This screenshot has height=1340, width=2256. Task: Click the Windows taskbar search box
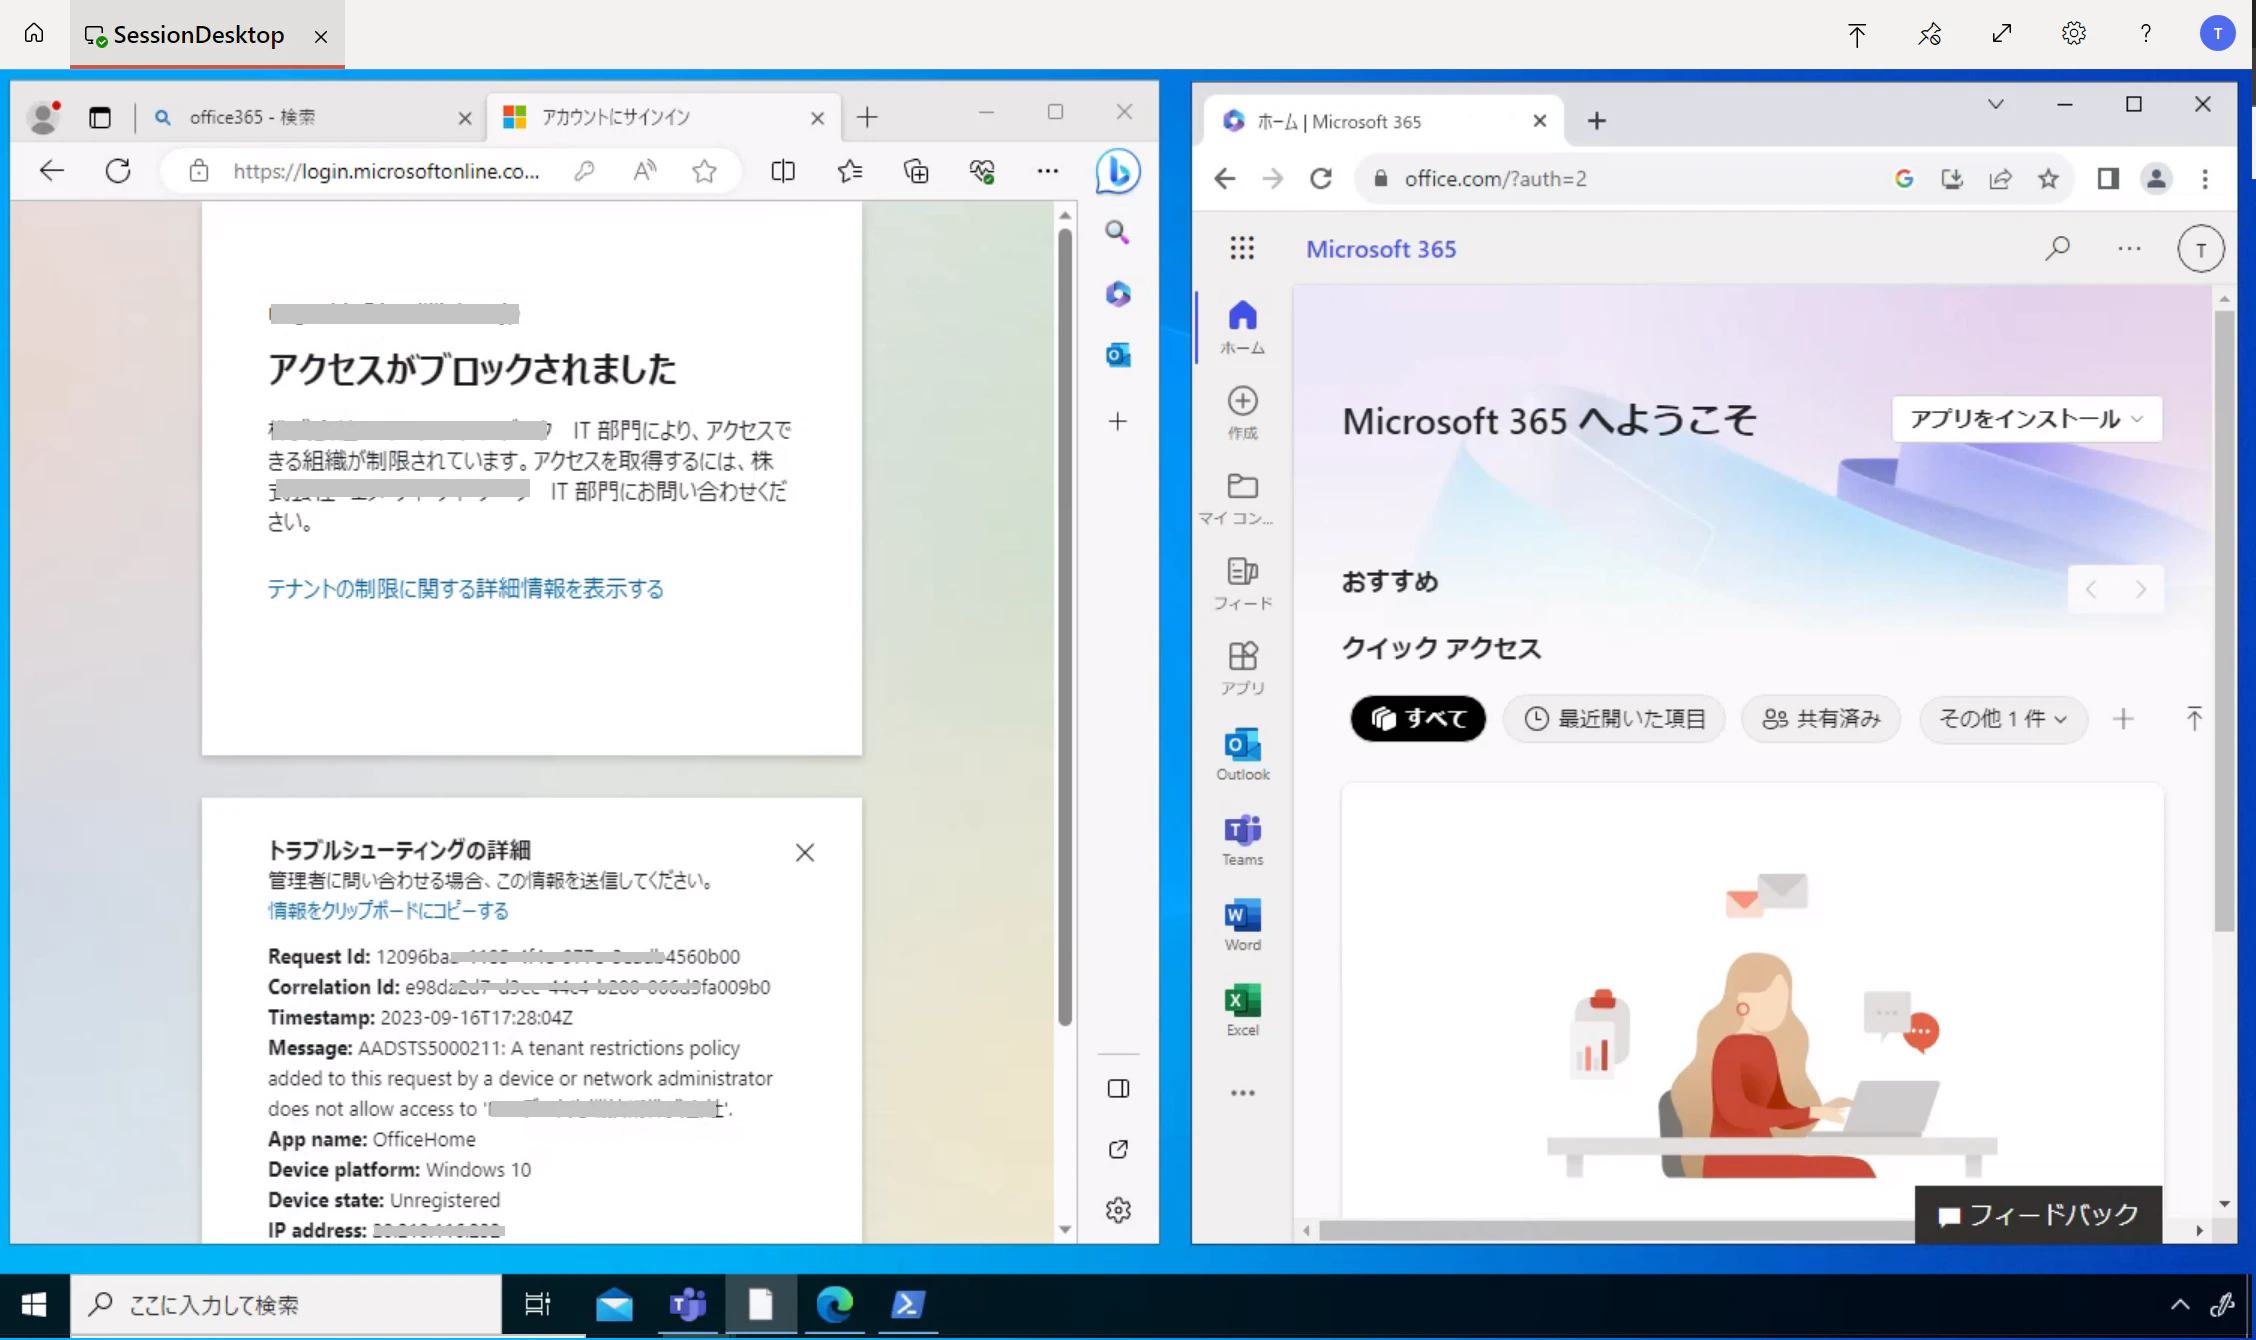(x=286, y=1304)
